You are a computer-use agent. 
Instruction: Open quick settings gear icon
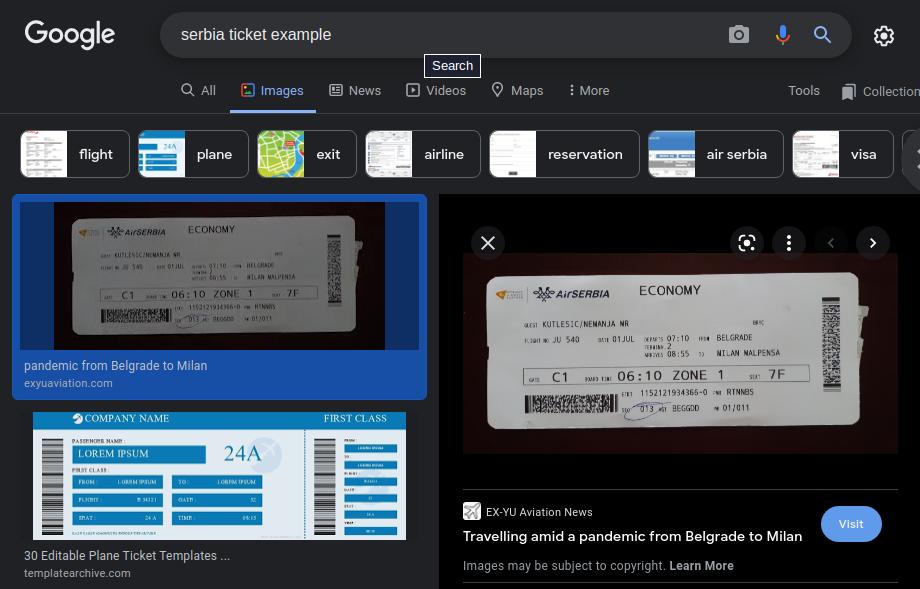click(884, 36)
